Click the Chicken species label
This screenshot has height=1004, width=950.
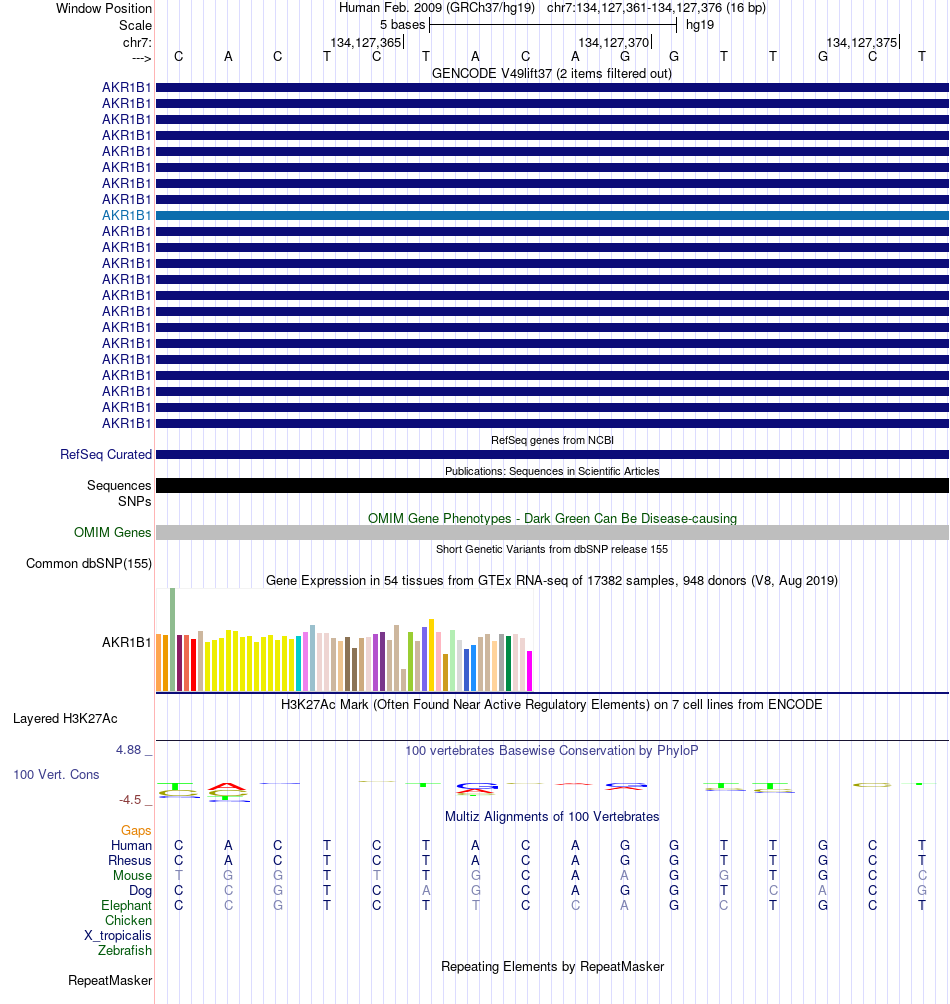click(129, 921)
